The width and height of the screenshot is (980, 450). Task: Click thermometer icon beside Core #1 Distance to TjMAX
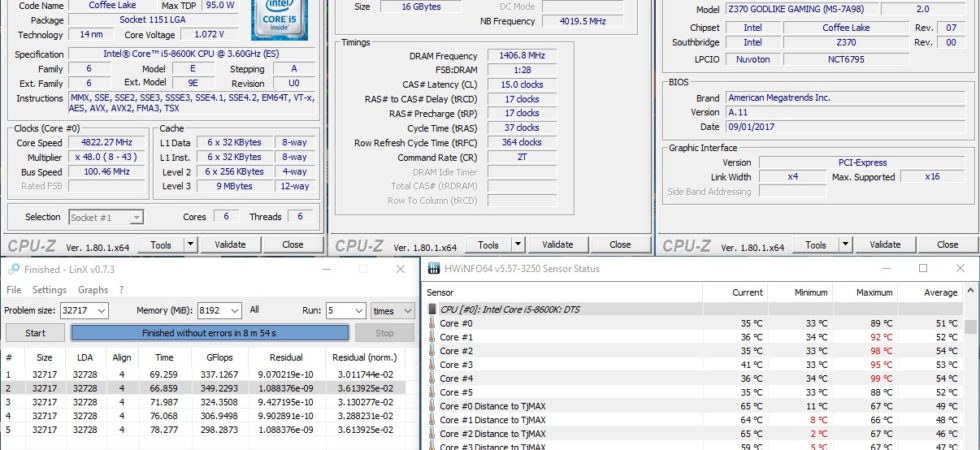(431, 419)
